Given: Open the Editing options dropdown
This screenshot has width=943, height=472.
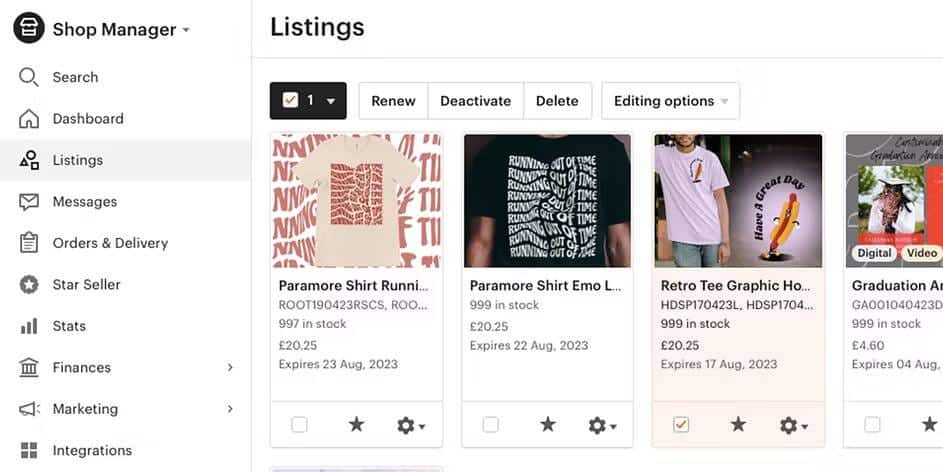Looking at the screenshot, I should point(670,101).
